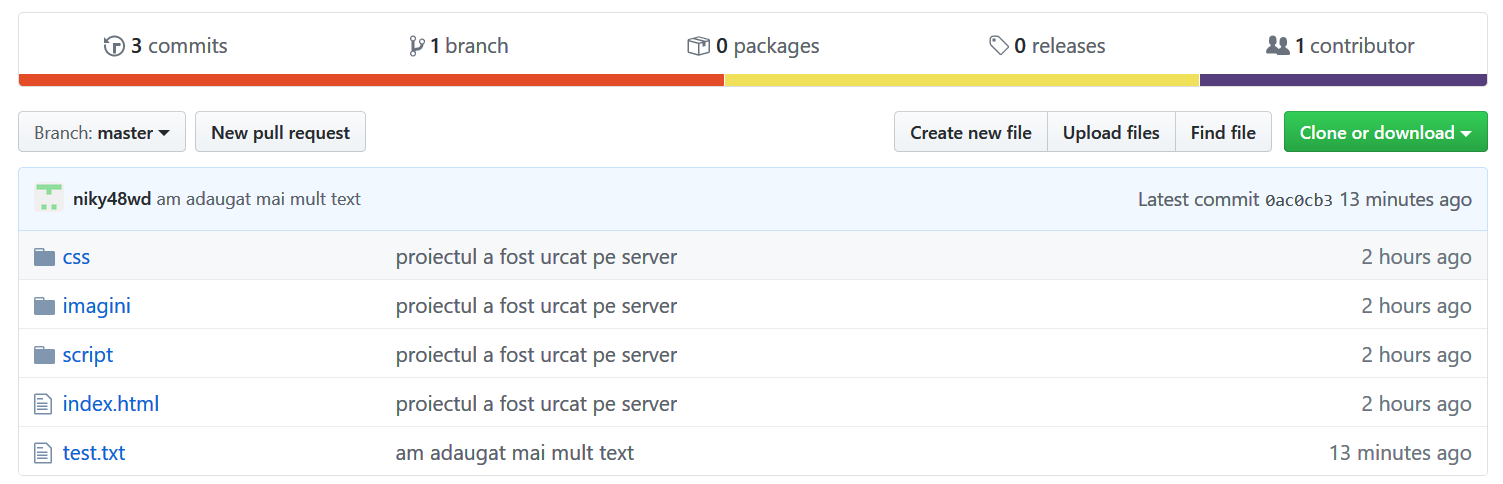Click '13 minutes ago' in the test.txt row
Viewport: 1503px width, 484px height.
(x=1400, y=453)
